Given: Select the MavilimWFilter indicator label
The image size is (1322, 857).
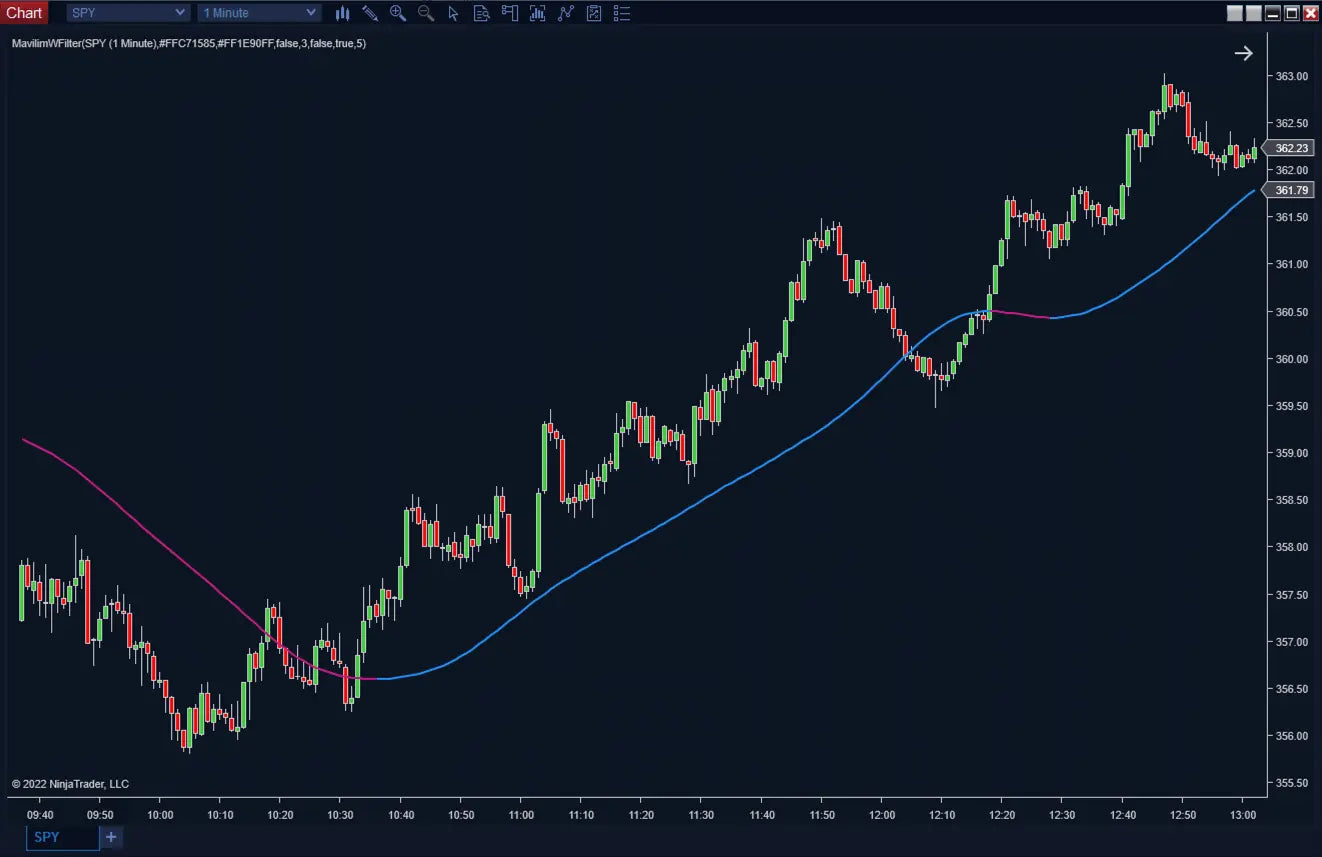Looking at the screenshot, I should point(189,44).
